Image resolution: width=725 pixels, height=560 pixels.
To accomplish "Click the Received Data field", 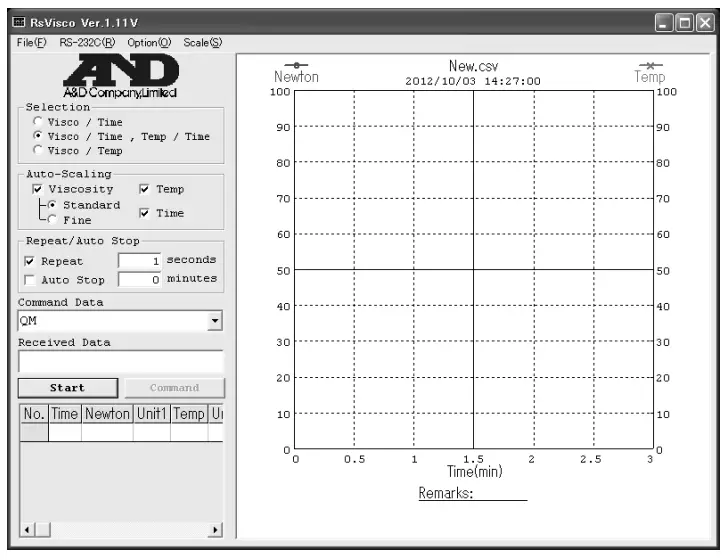I will tap(121, 361).
